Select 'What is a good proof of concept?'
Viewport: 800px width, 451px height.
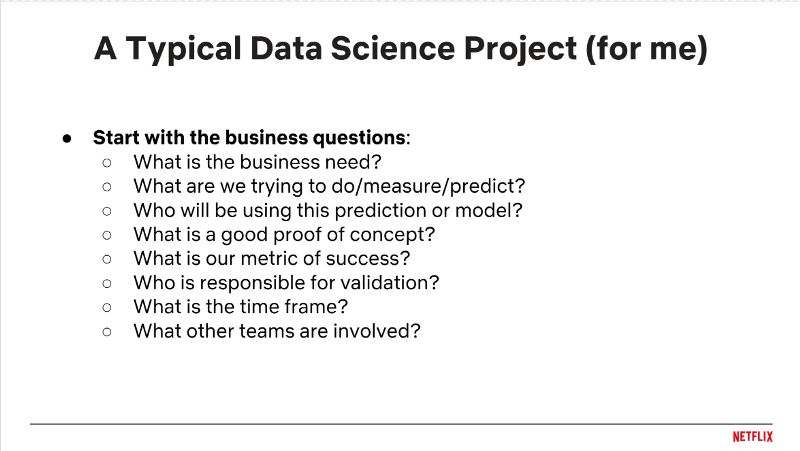coord(284,234)
